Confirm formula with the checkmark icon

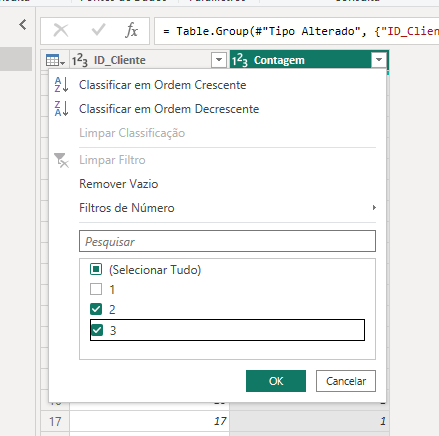click(98, 30)
